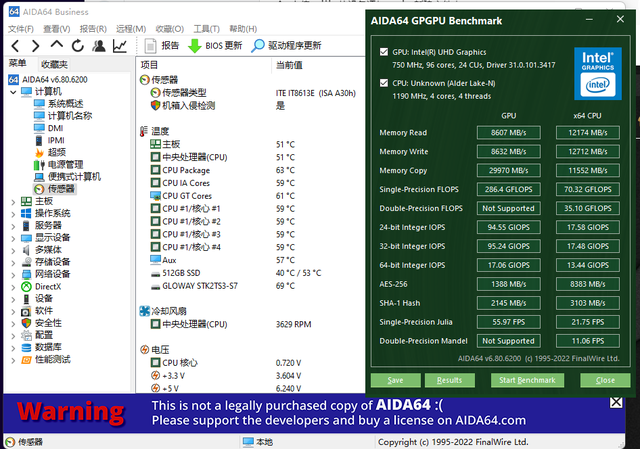Click the 显示设备 monitor icon
This screenshot has height=449, width=640.
[26, 238]
